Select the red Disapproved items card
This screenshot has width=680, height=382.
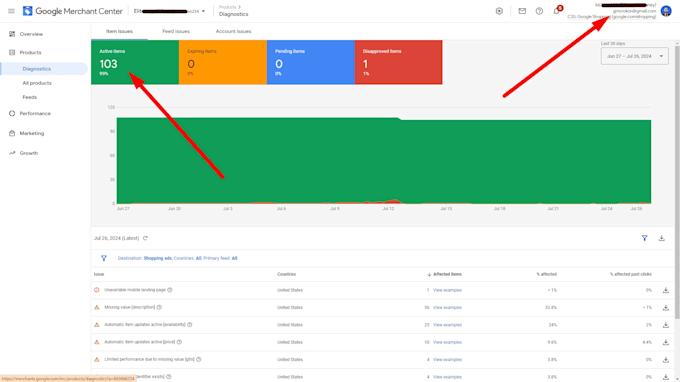(399, 62)
